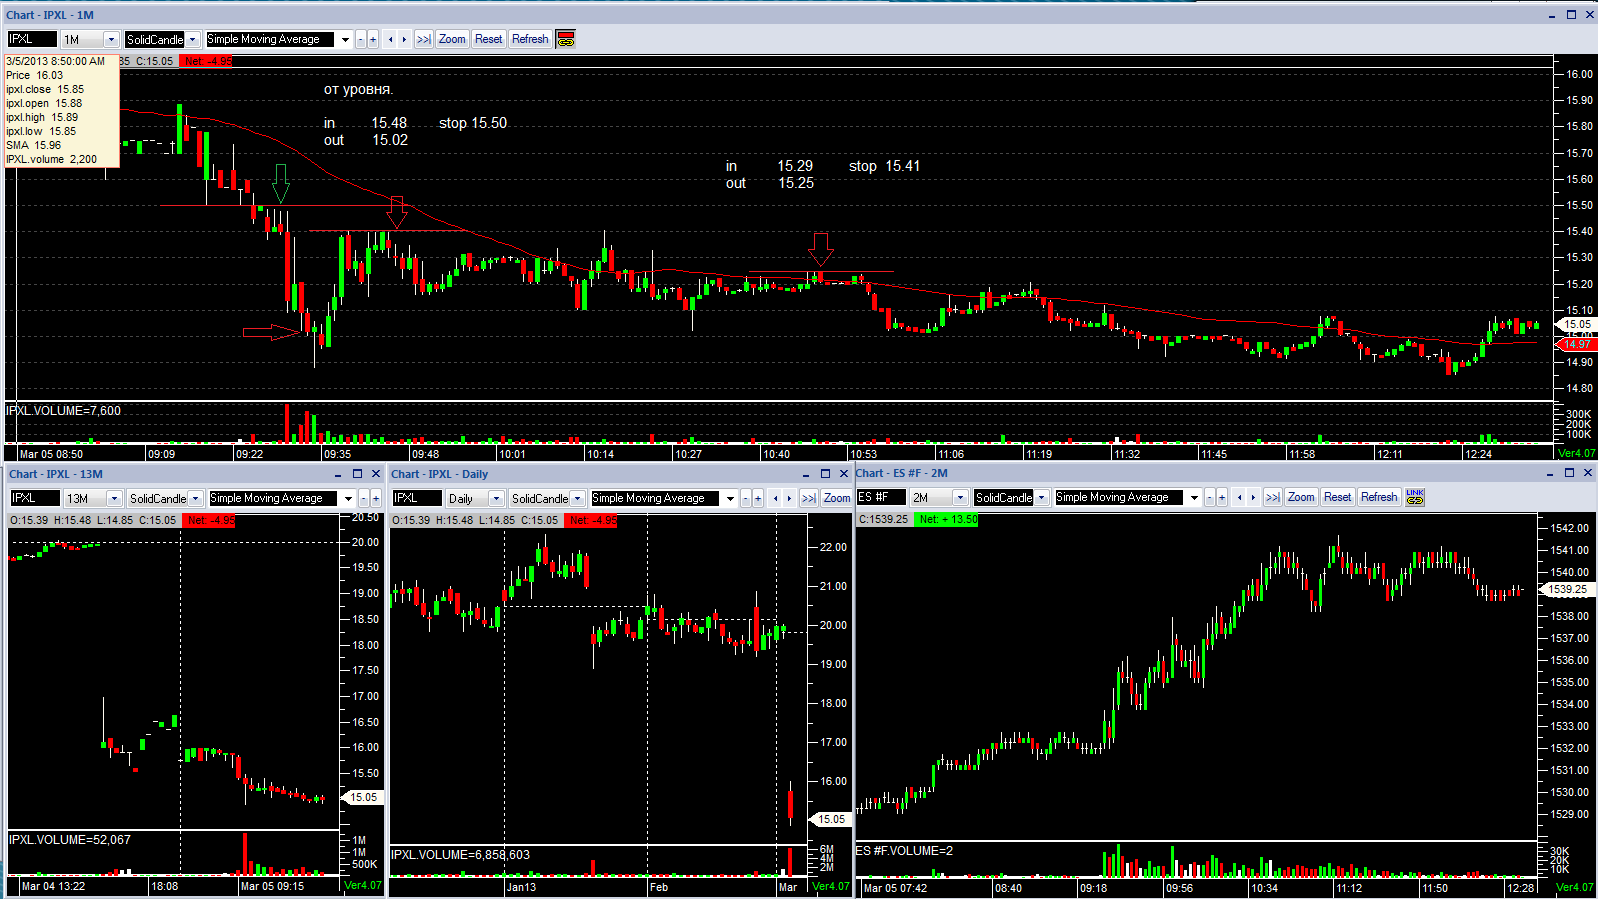Open 13M timeframe dropdown arrow
The width and height of the screenshot is (1598, 899).
click(114, 498)
